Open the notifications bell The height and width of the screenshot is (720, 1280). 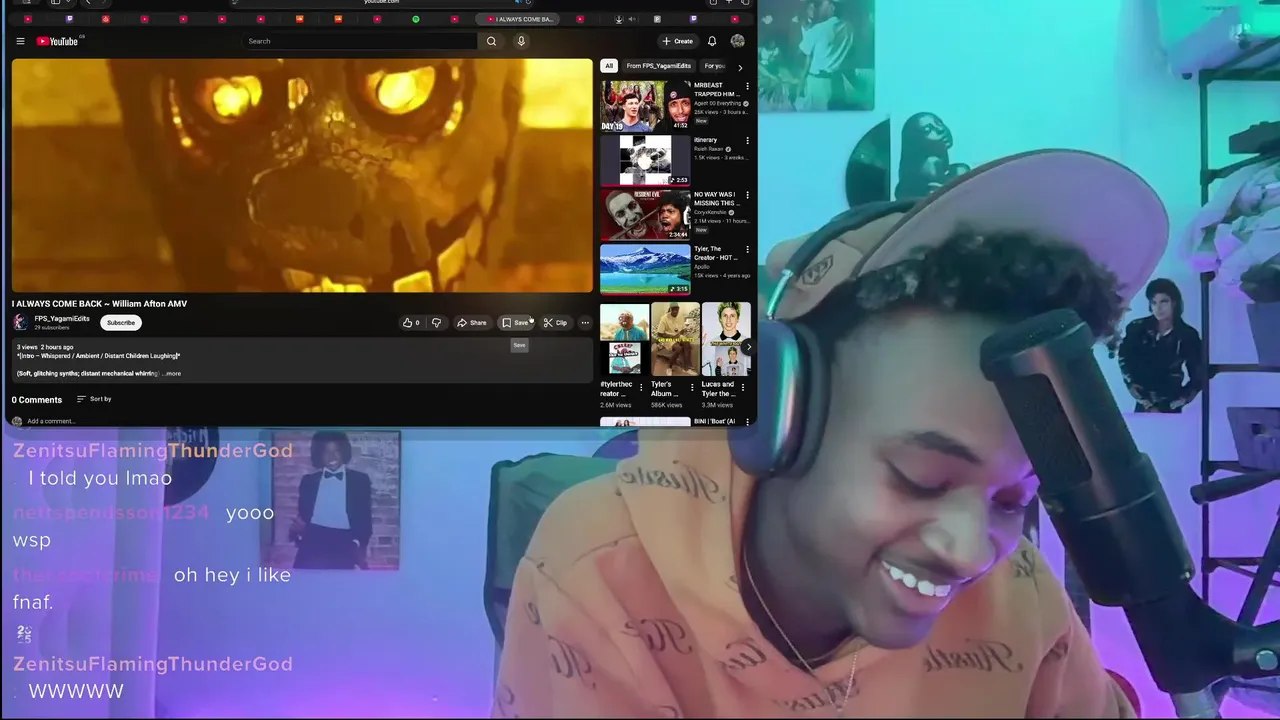(x=712, y=41)
